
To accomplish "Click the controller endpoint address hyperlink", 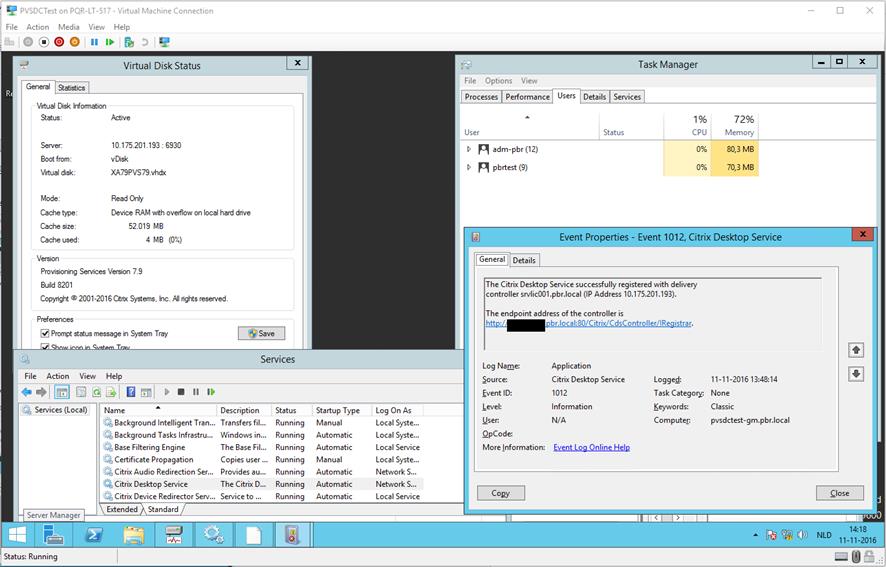I will 588,323.
